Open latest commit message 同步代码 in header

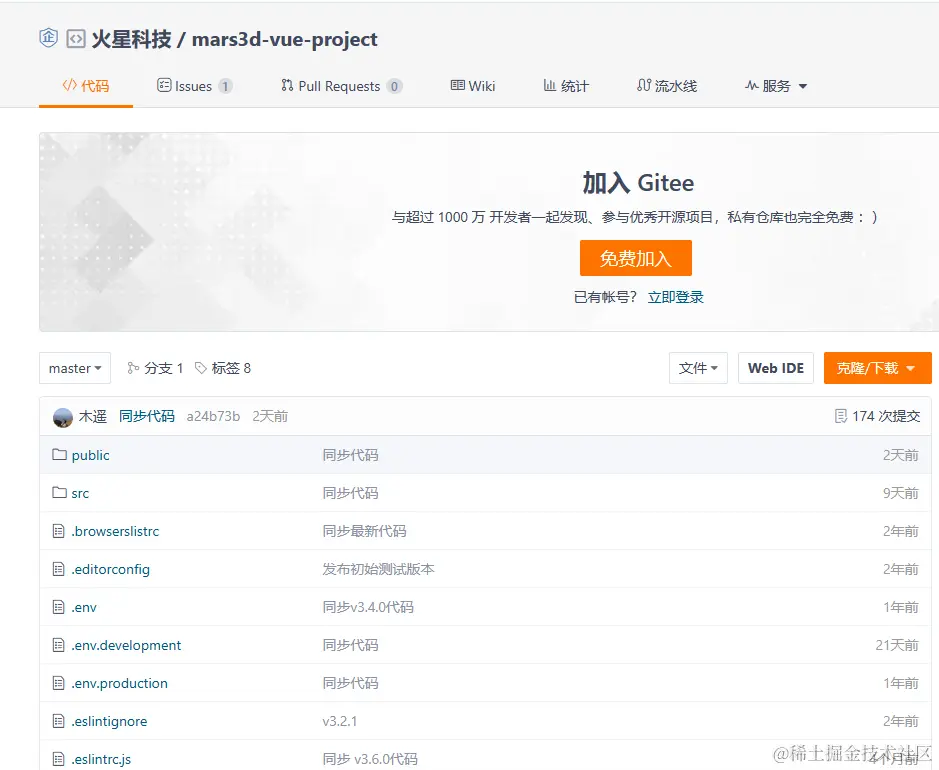pyautogui.click(x=147, y=417)
